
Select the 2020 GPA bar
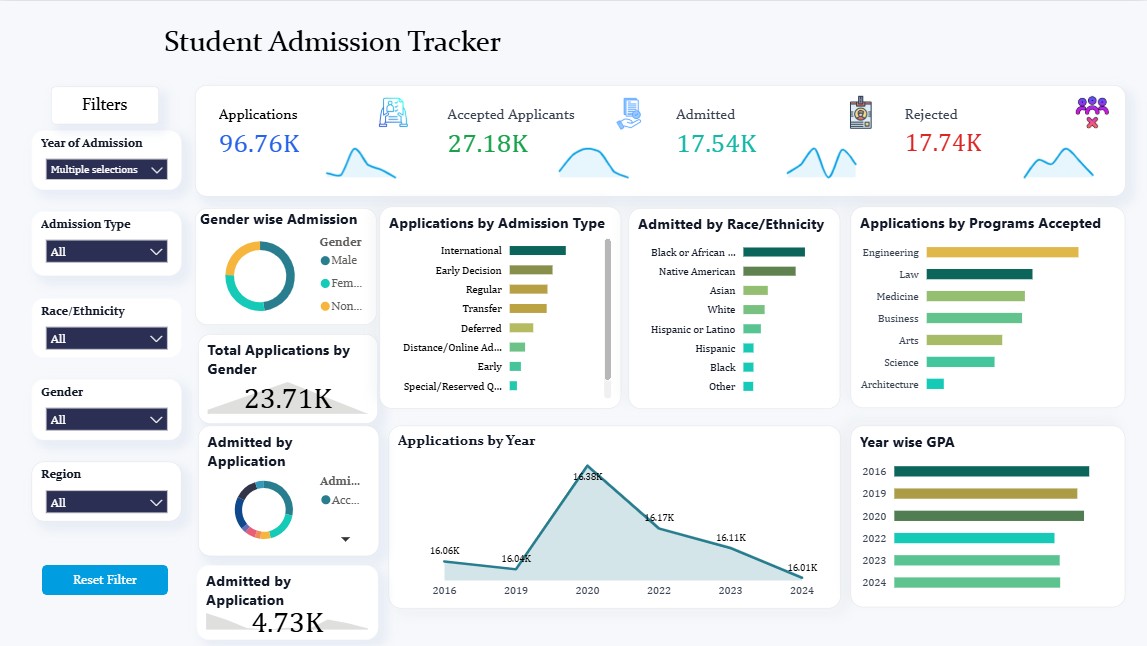click(989, 516)
